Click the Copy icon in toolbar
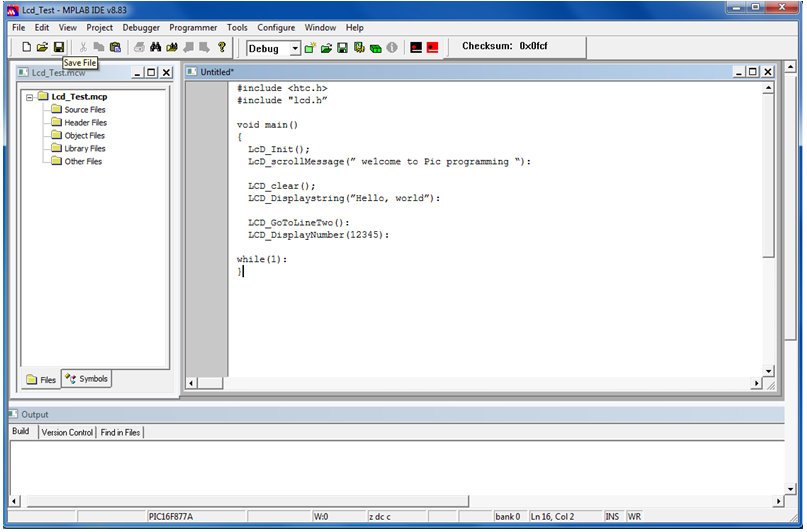This screenshot has height=532, width=807. (99, 47)
